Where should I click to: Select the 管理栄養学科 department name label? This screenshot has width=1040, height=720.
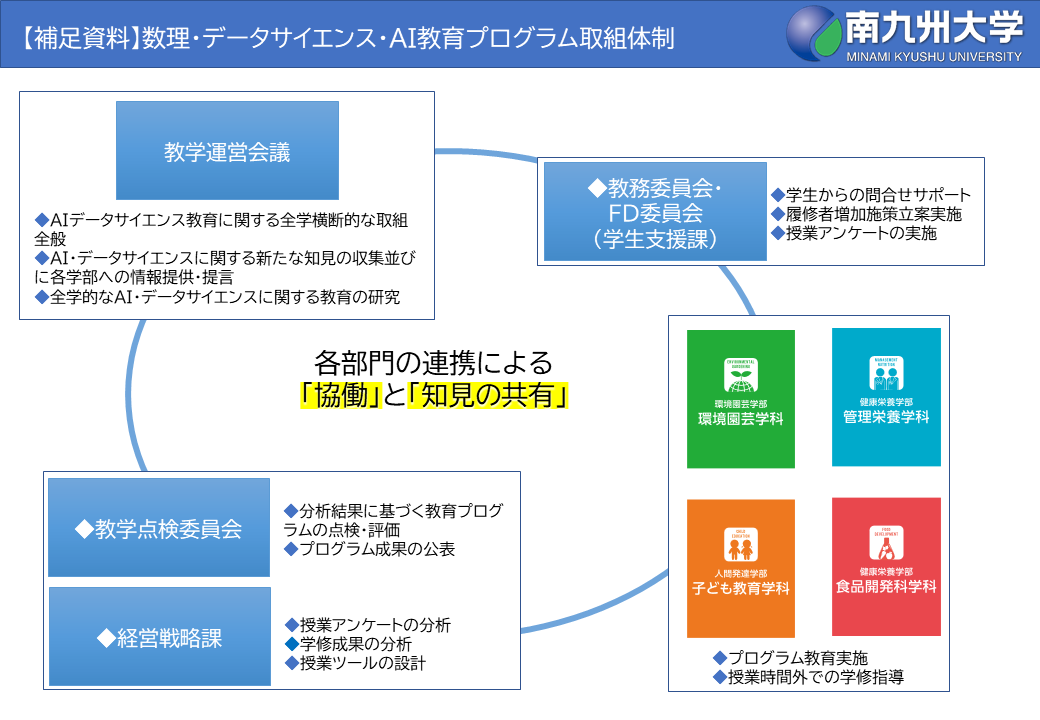(886, 417)
